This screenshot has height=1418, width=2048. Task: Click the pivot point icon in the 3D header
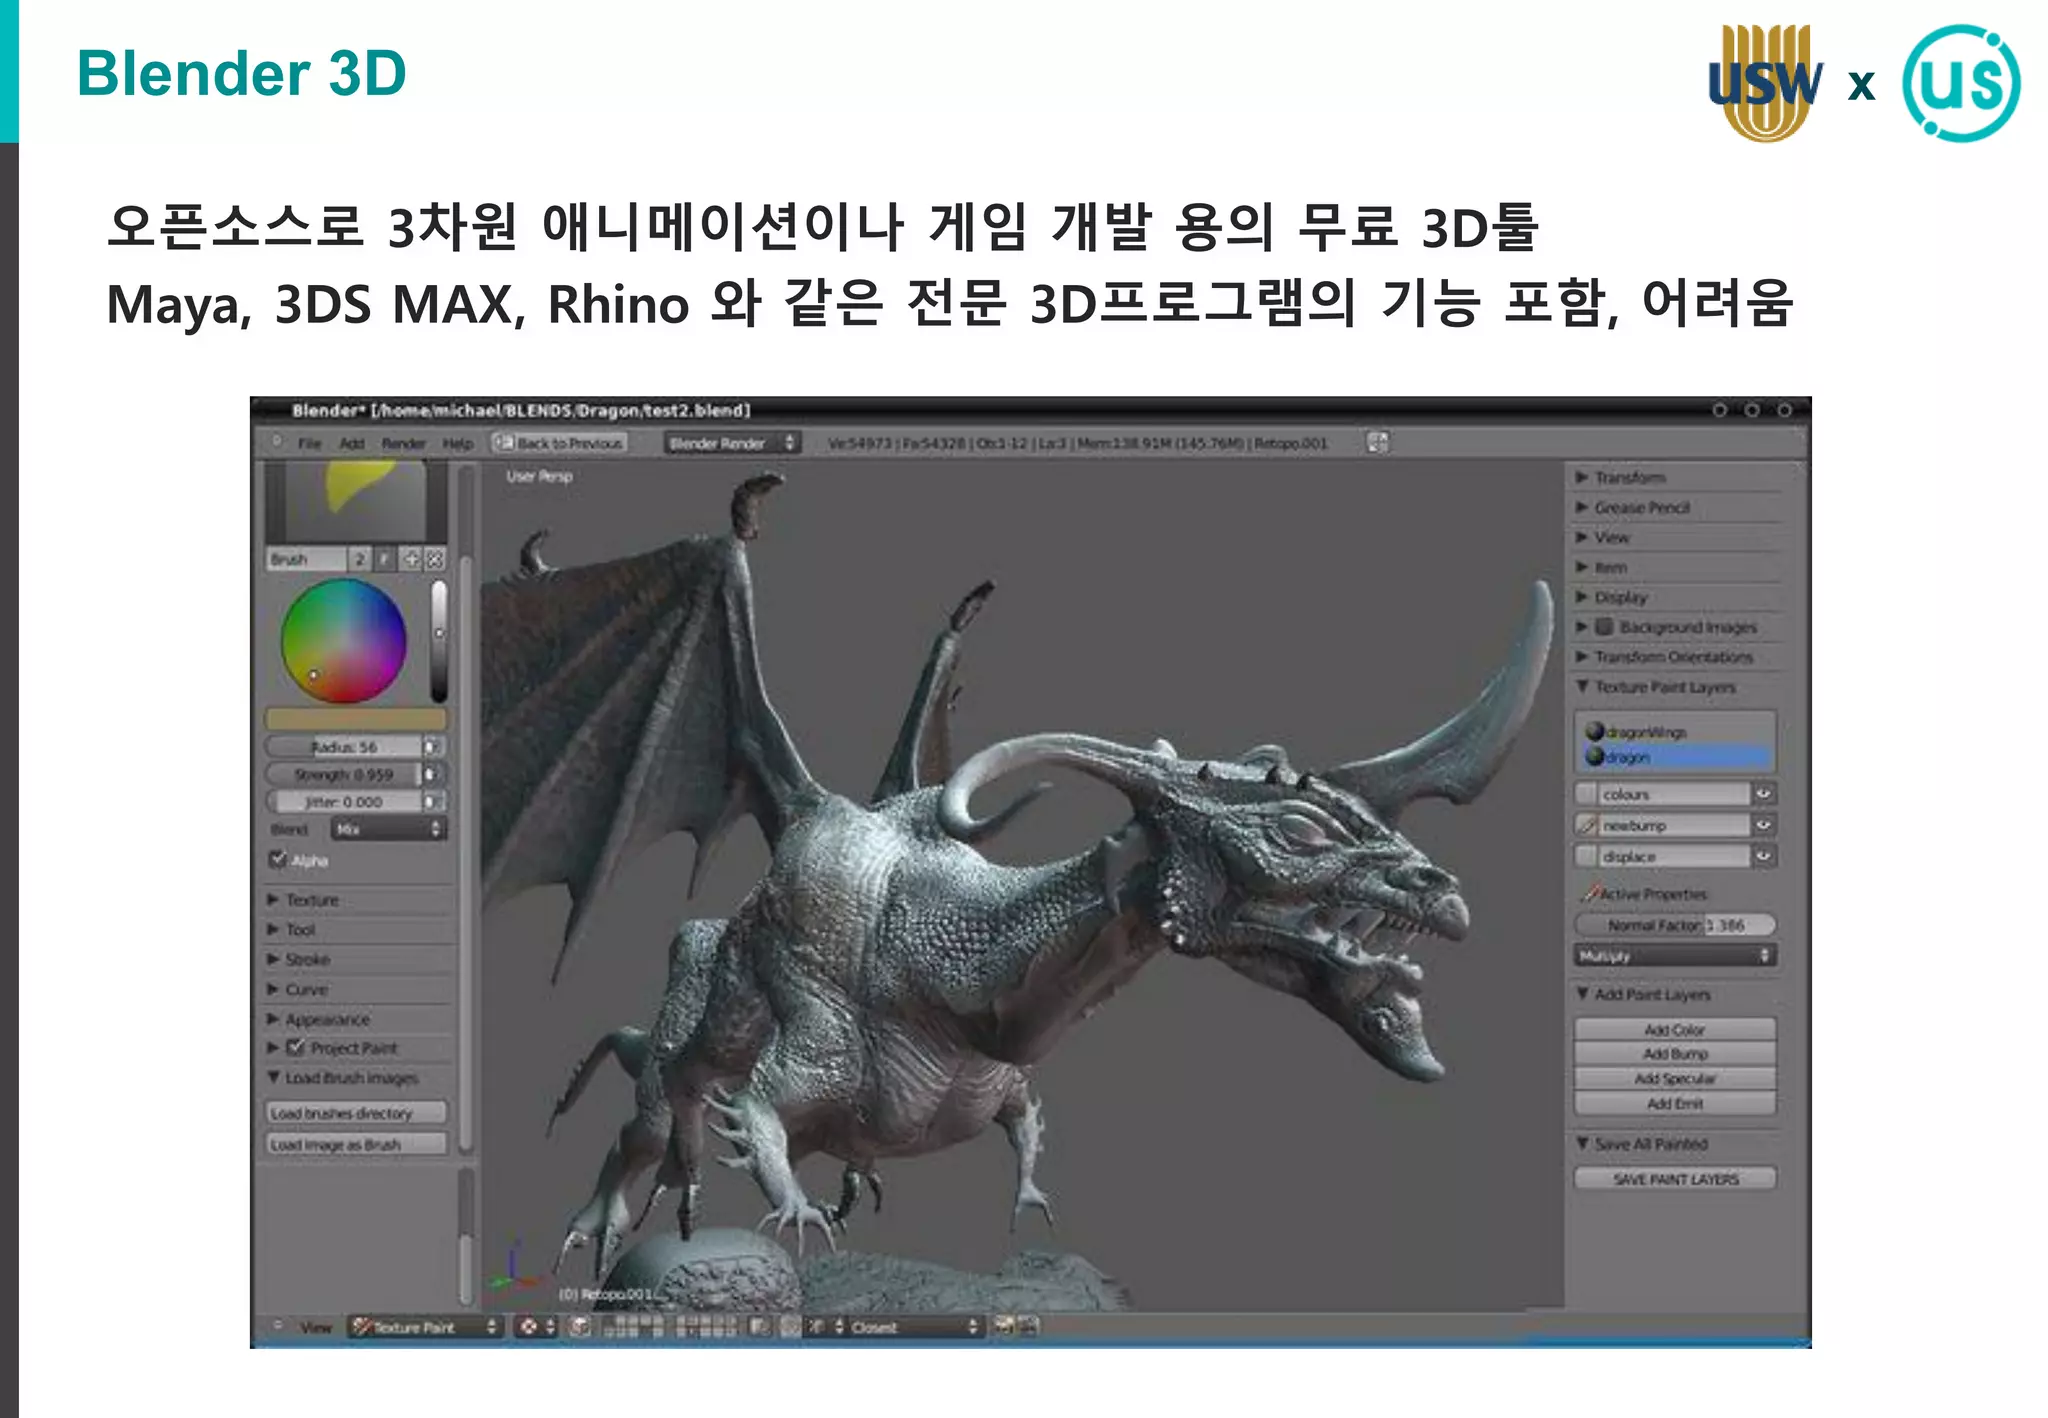[580, 1327]
